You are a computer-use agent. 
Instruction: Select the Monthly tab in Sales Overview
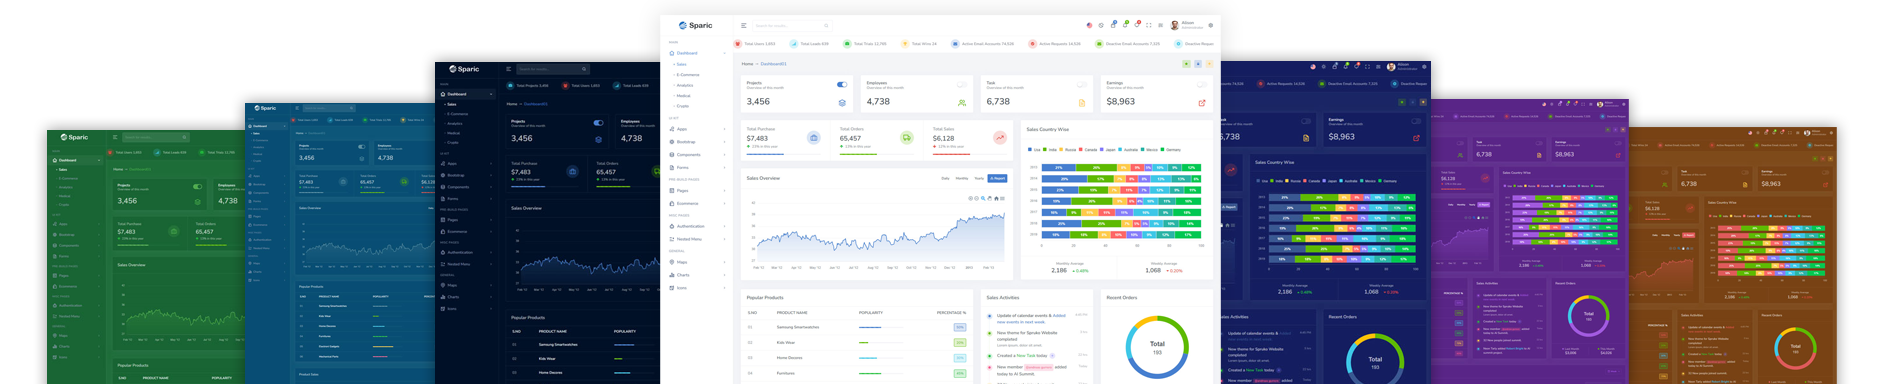(x=962, y=178)
